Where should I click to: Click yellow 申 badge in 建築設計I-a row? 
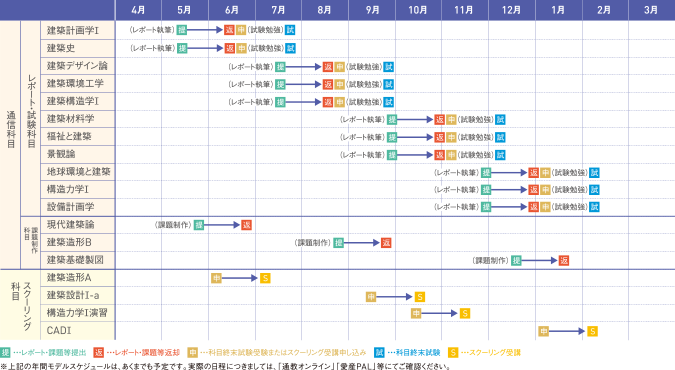371,296
